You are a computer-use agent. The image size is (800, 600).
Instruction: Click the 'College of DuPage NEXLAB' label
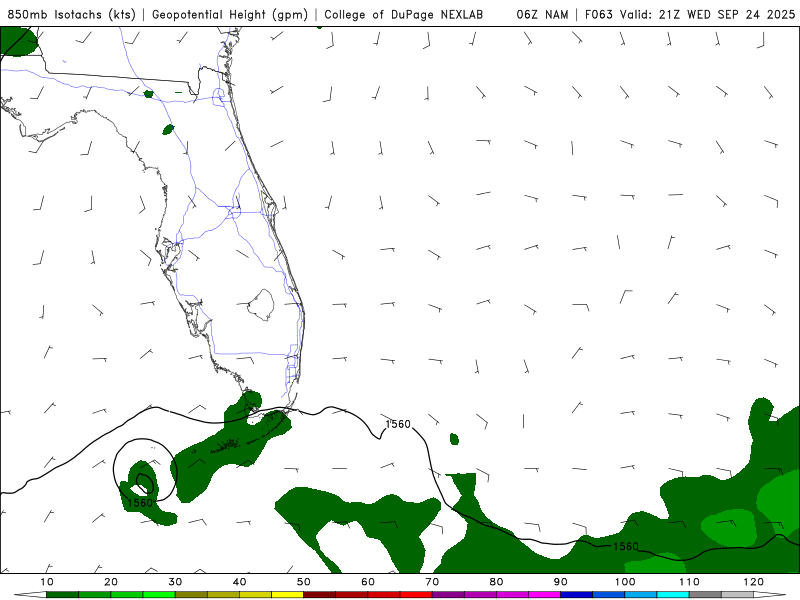(x=403, y=14)
